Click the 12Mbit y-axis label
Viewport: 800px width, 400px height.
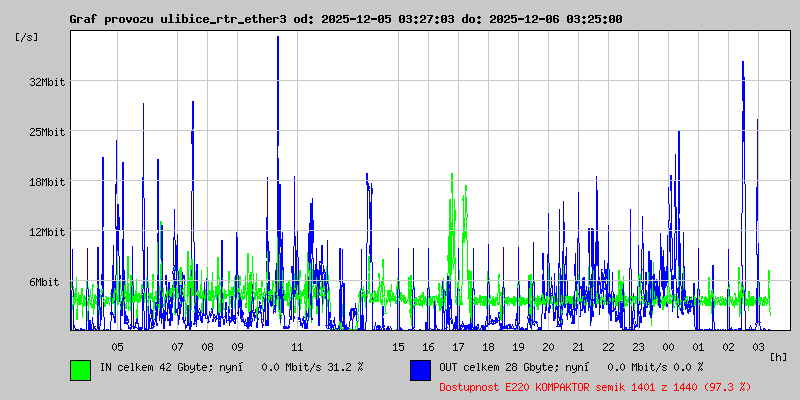click(46, 232)
